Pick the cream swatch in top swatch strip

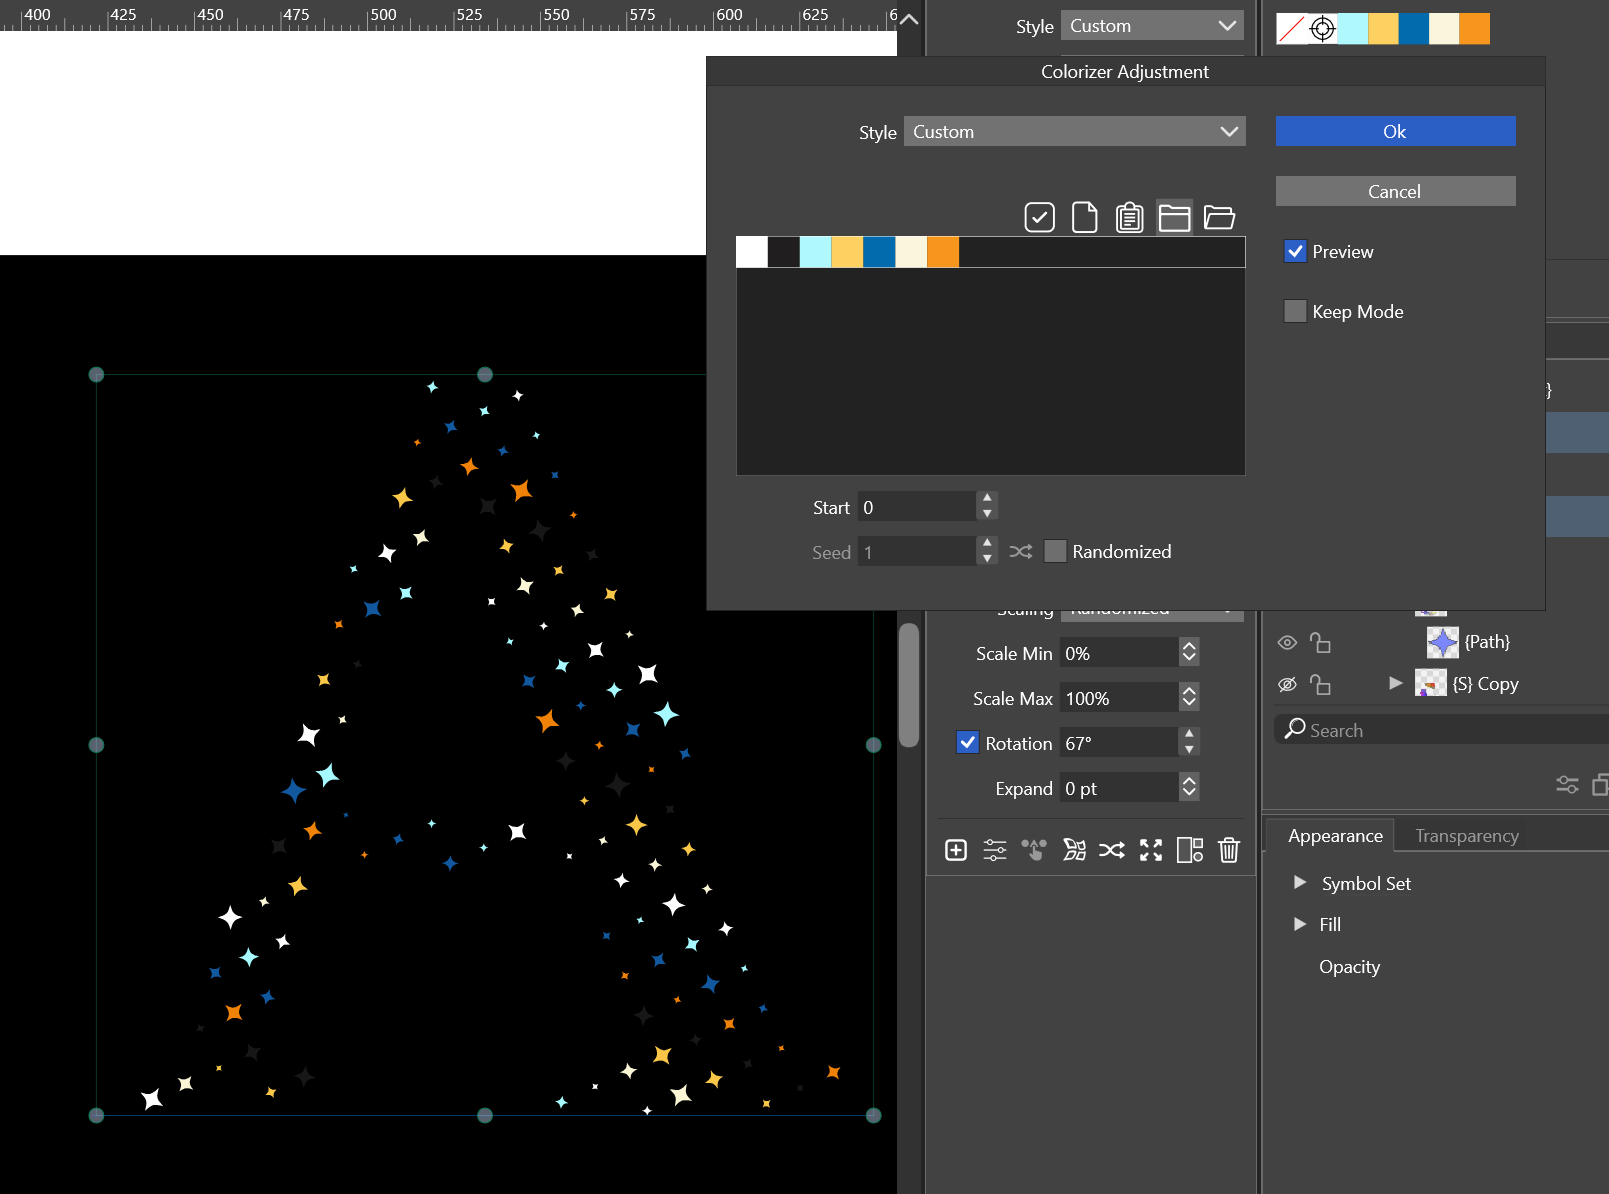click(1444, 29)
